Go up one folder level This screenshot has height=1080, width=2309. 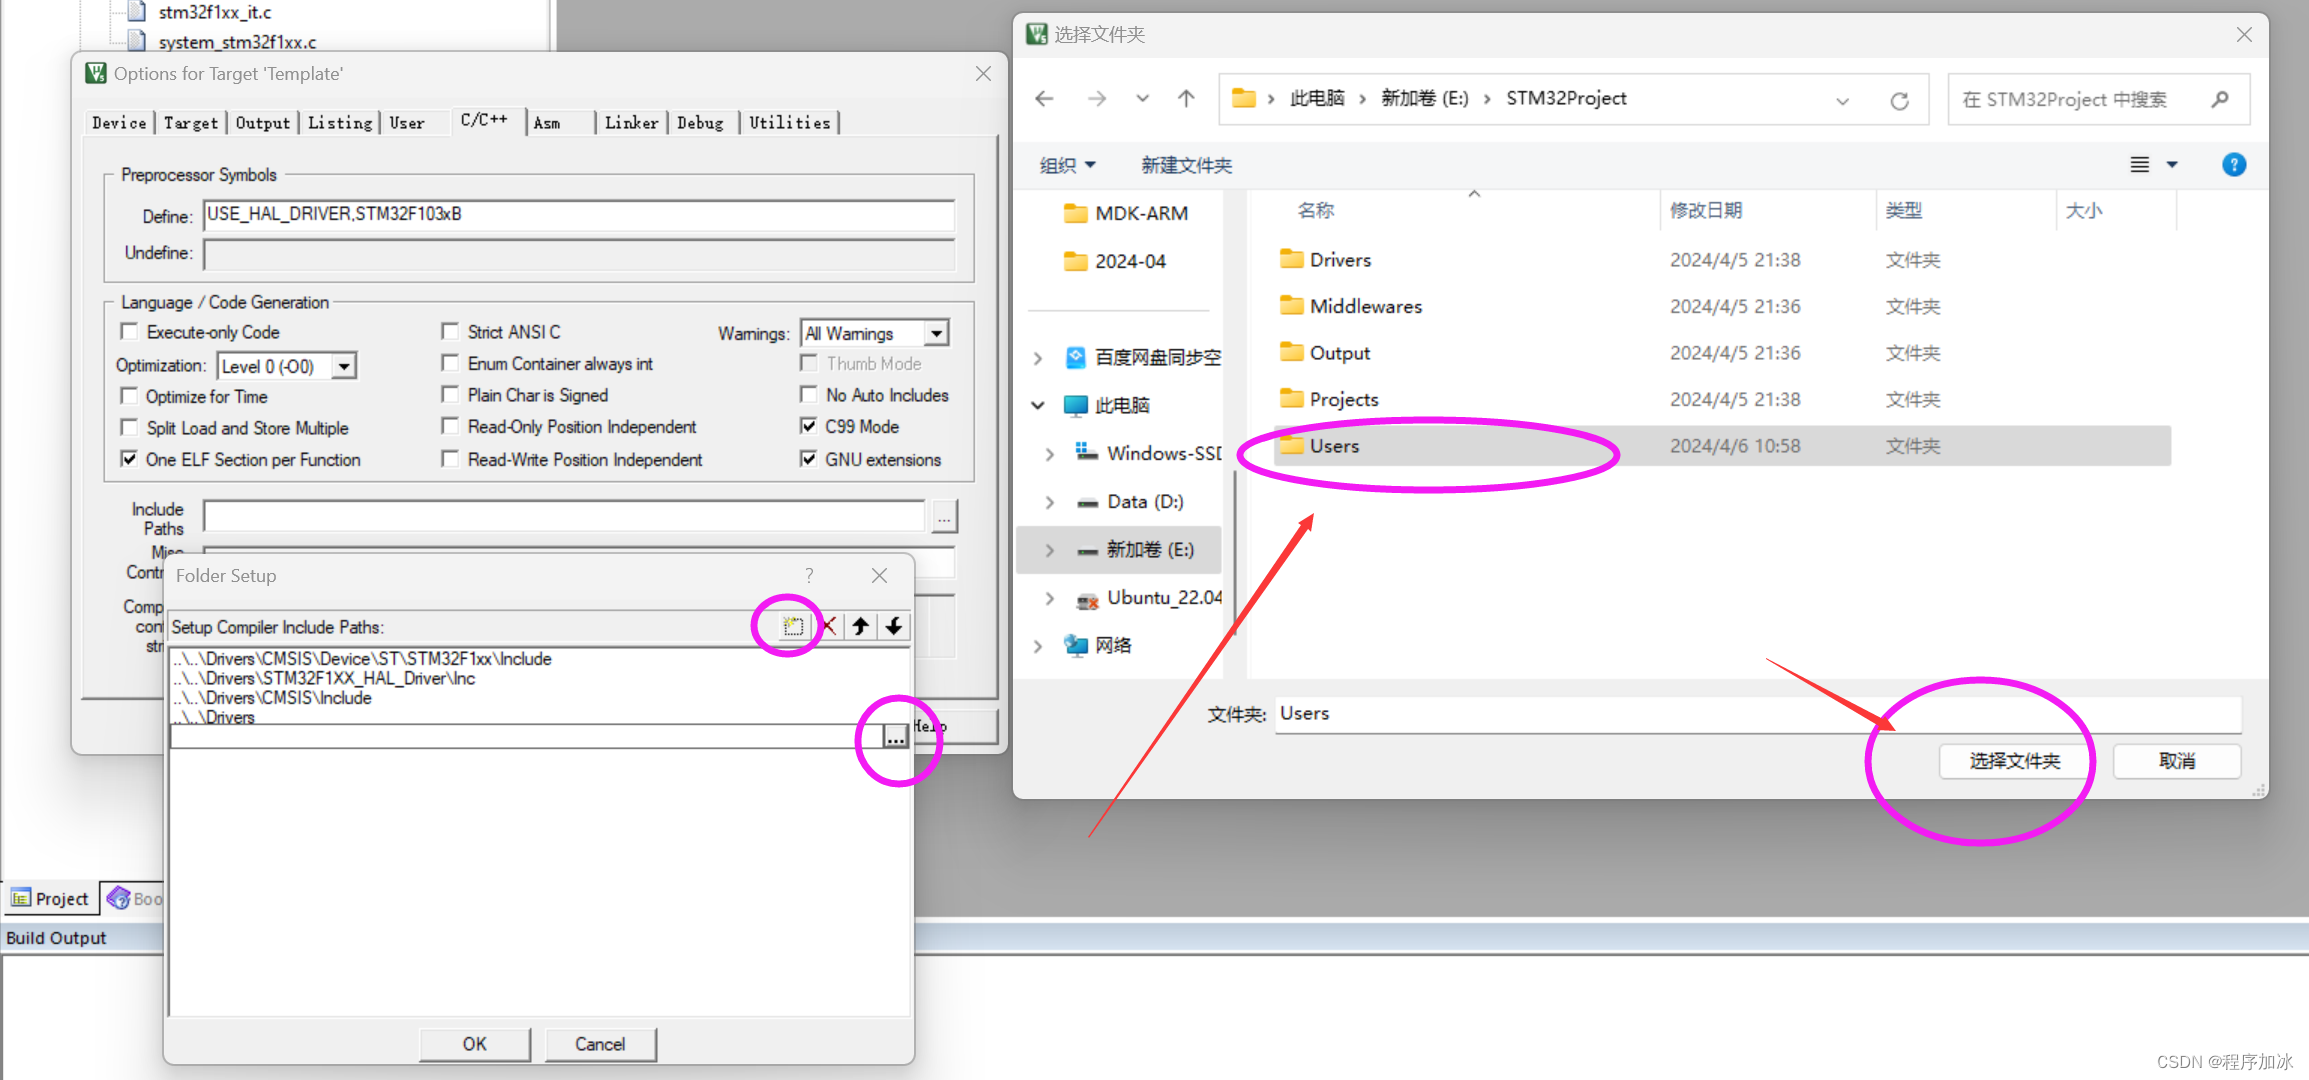(x=1186, y=98)
